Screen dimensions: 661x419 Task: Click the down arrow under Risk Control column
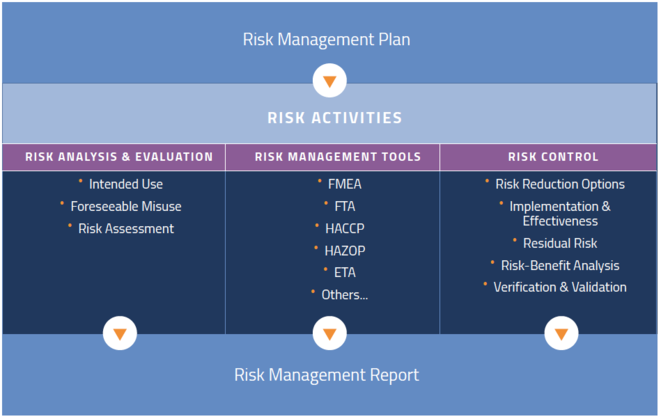560,333
